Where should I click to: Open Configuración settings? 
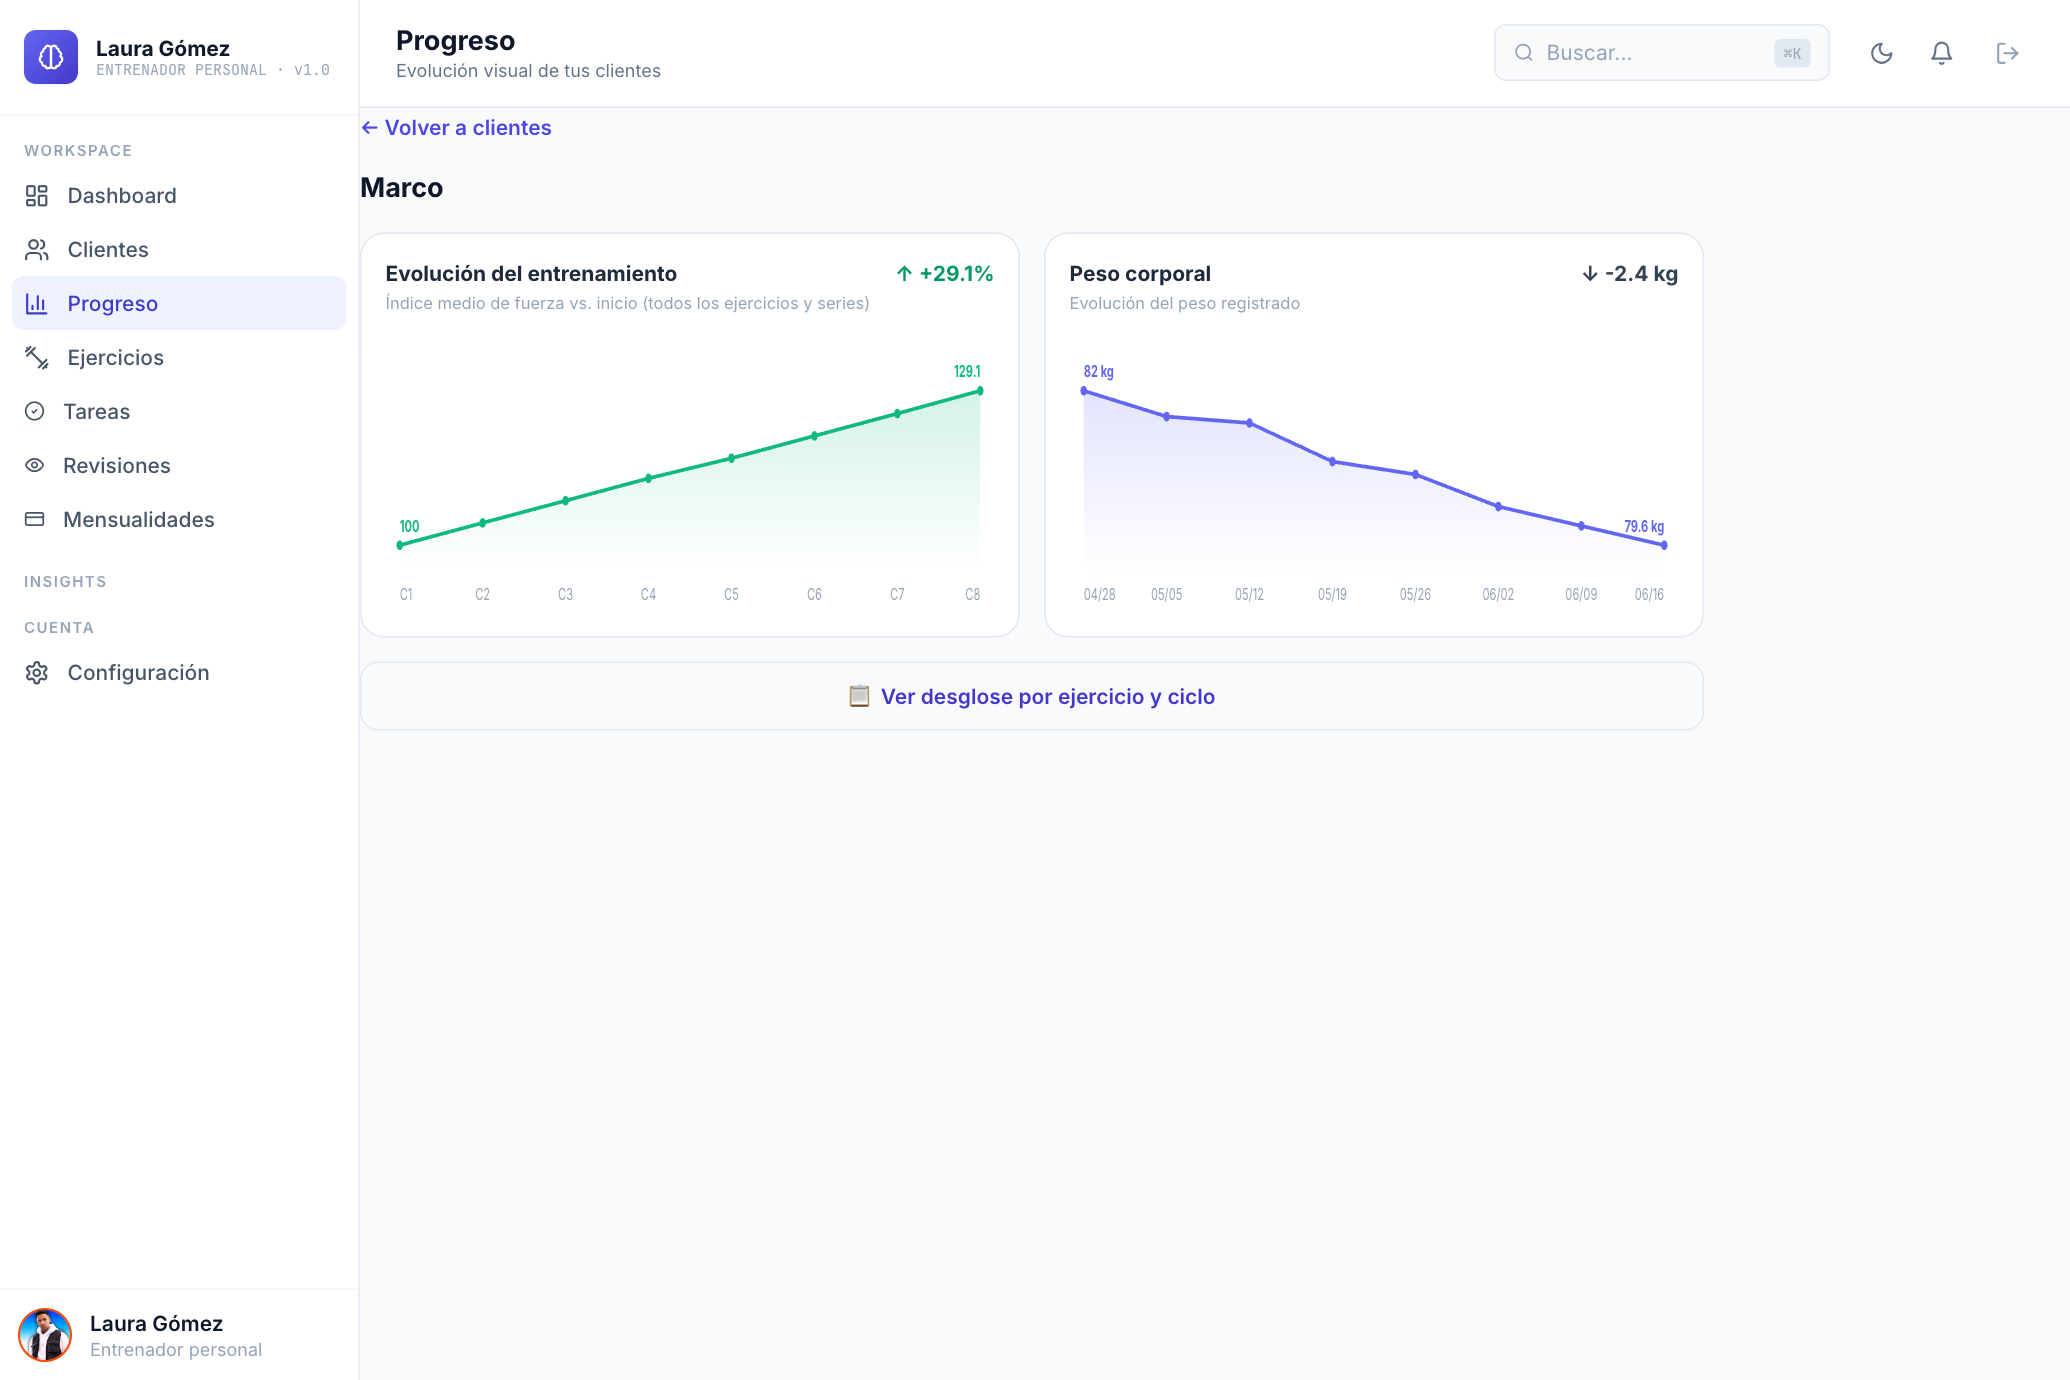pyautogui.click(x=179, y=673)
